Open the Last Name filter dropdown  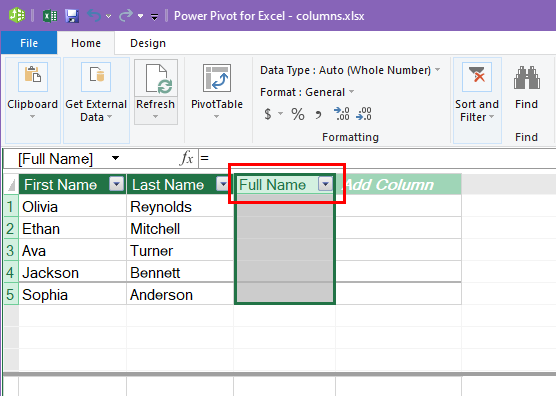pos(223,184)
